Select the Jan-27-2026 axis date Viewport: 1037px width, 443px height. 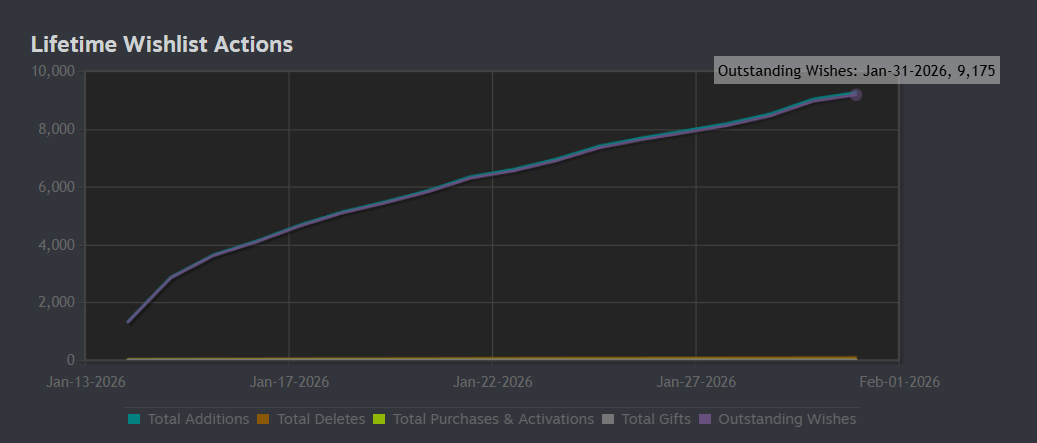pos(696,382)
